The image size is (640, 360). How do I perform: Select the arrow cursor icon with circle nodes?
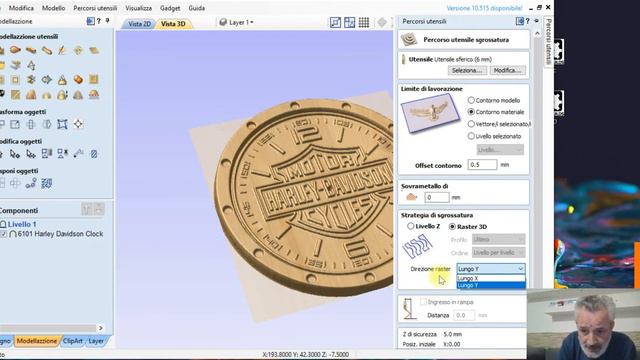point(15,154)
